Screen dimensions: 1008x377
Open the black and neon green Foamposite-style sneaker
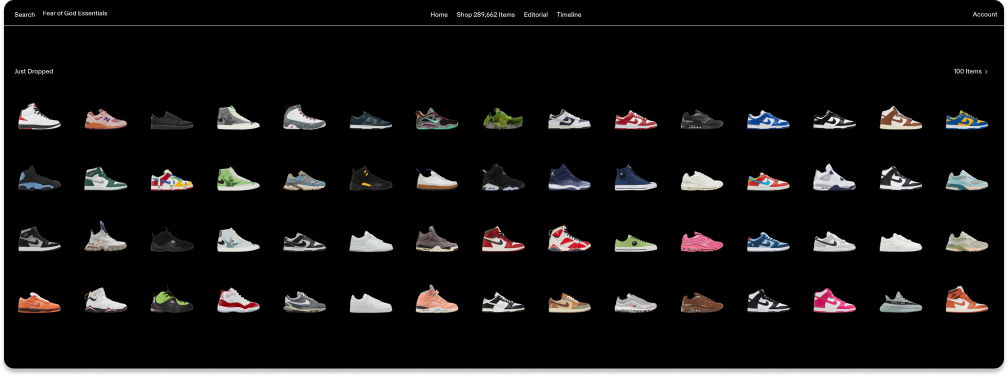(172, 300)
